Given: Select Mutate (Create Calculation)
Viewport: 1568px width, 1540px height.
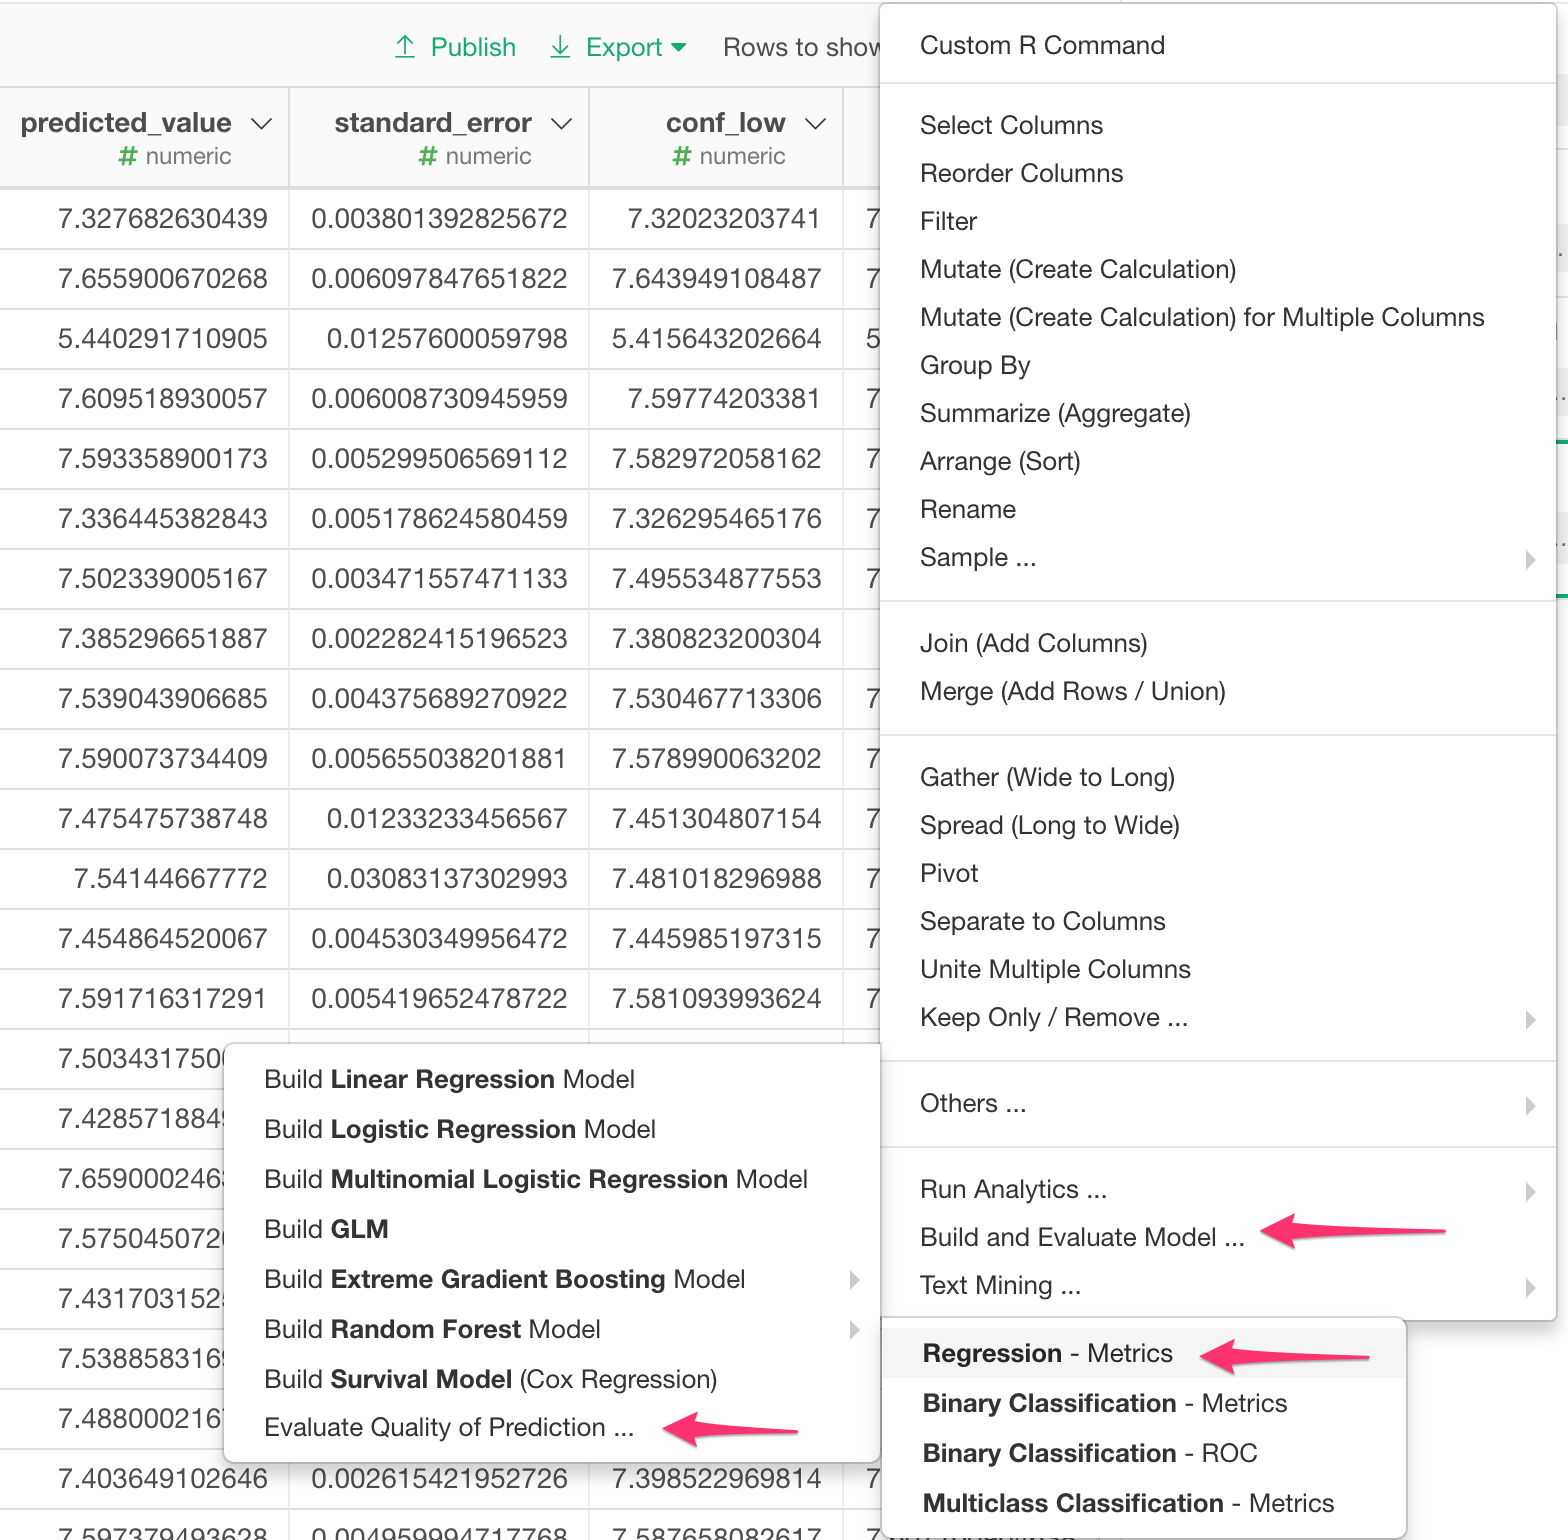Looking at the screenshot, I should point(1078,269).
